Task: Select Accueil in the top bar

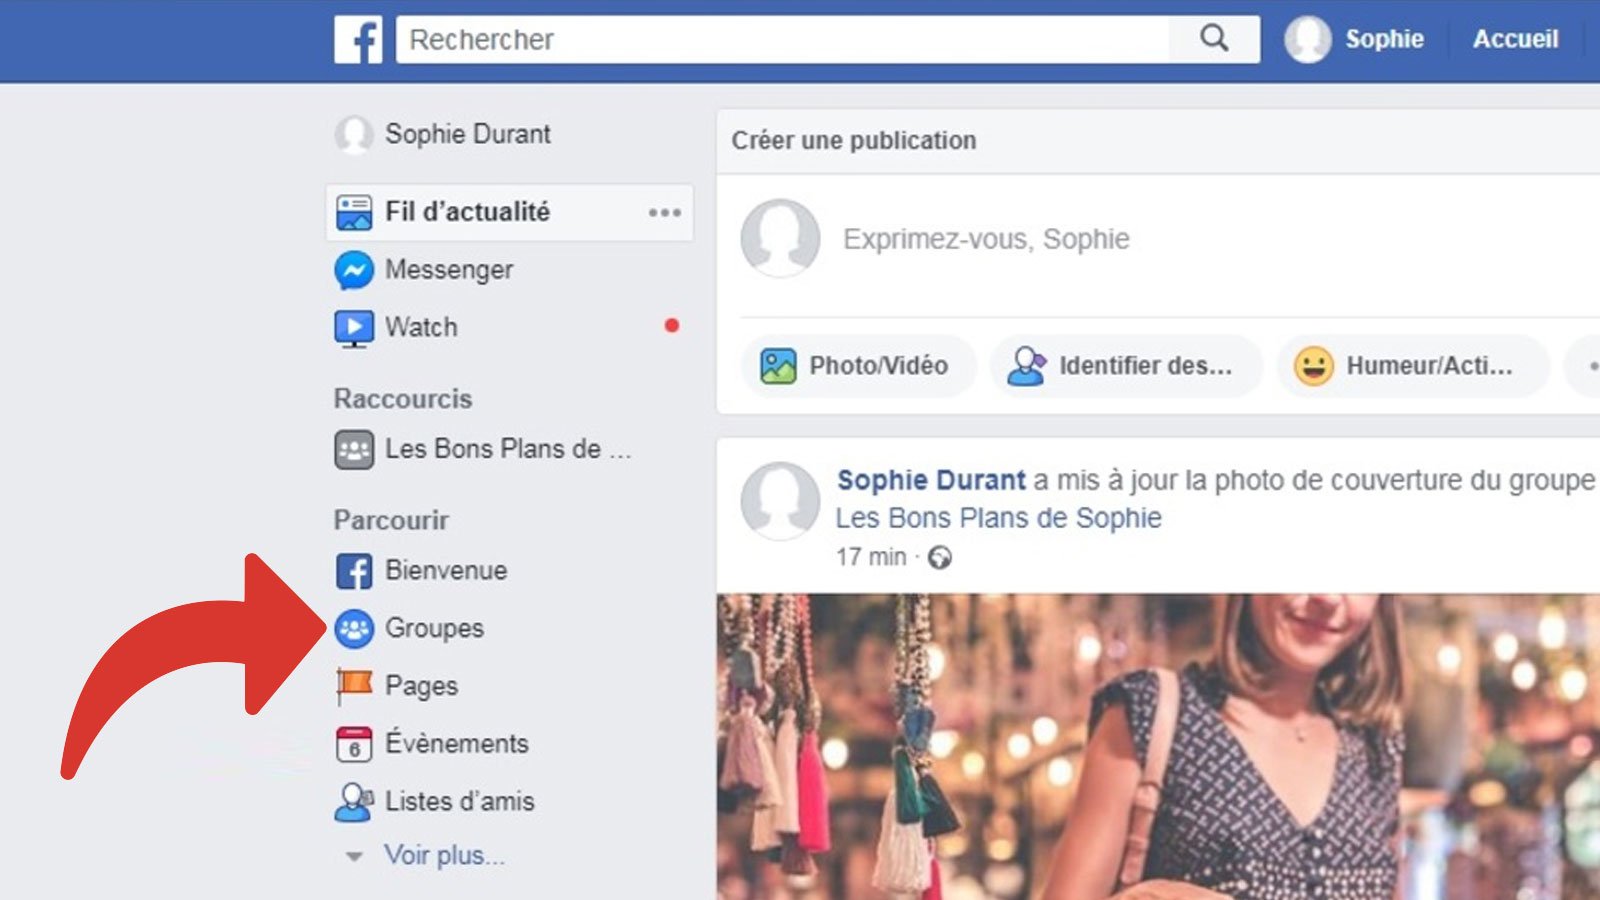Action: coord(1516,40)
